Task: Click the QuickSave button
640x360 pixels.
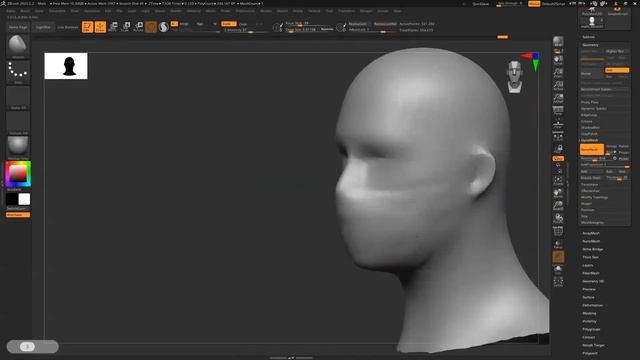Action: tap(480, 4)
